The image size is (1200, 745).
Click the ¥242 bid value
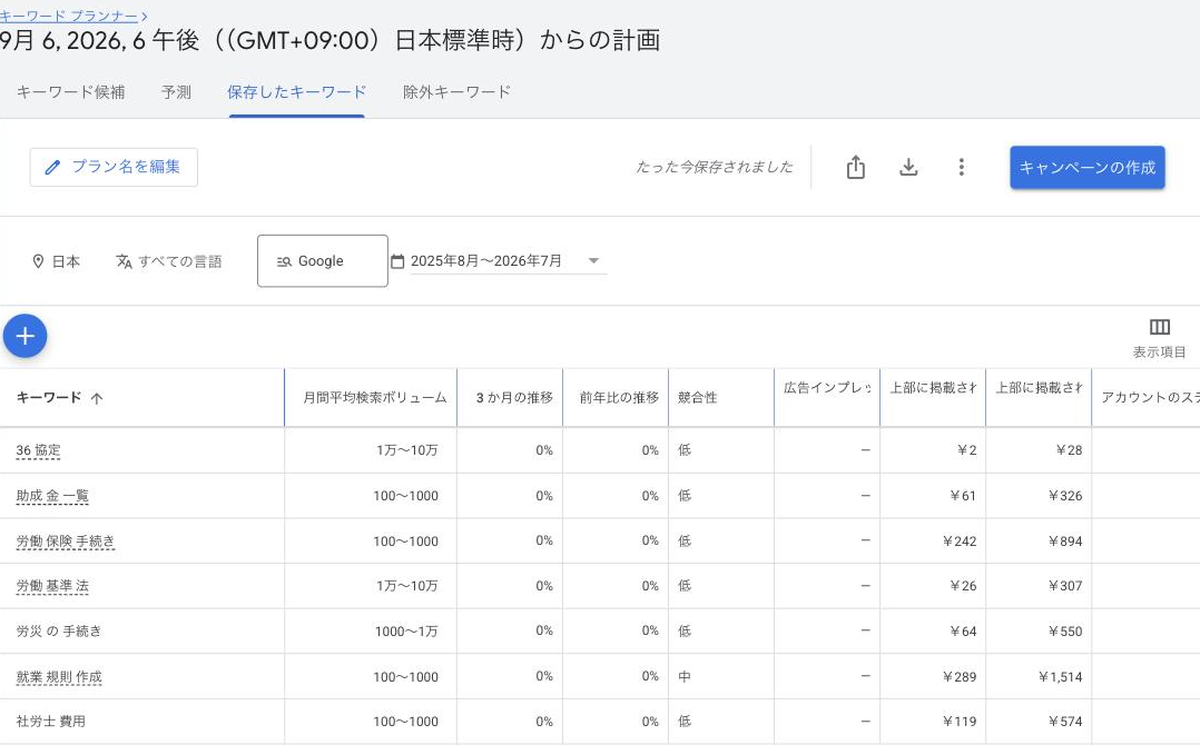(x=959, y=541)
